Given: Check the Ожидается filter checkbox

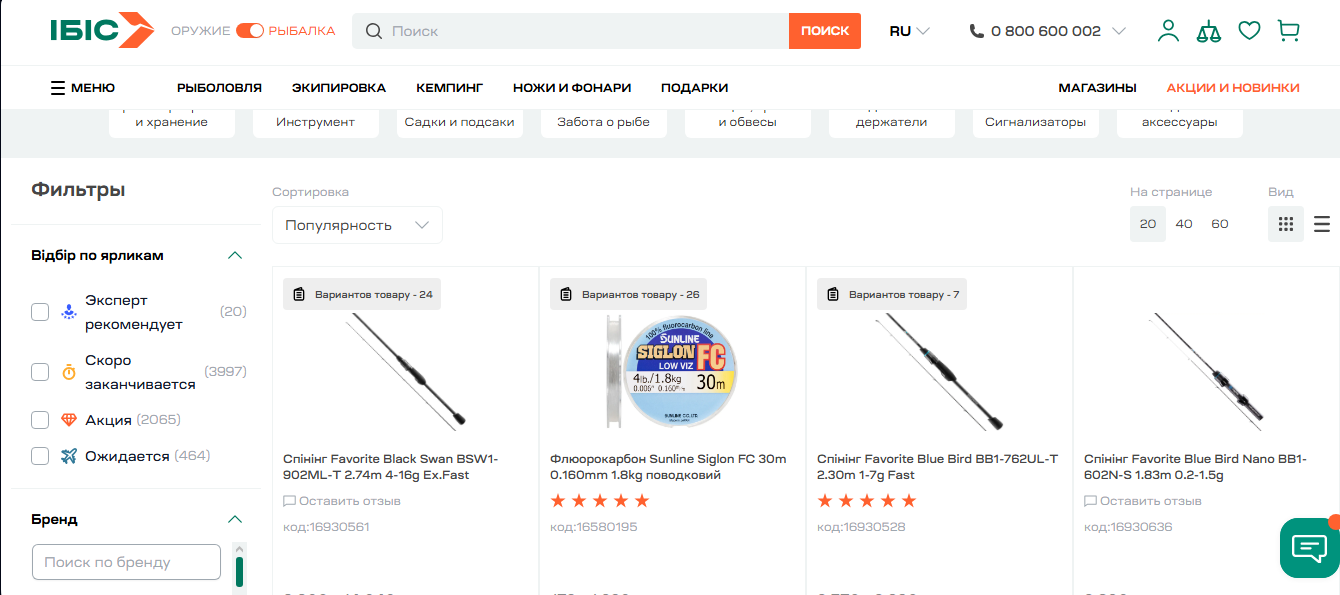Looking at the screenshot, I should tap(40, 456).
